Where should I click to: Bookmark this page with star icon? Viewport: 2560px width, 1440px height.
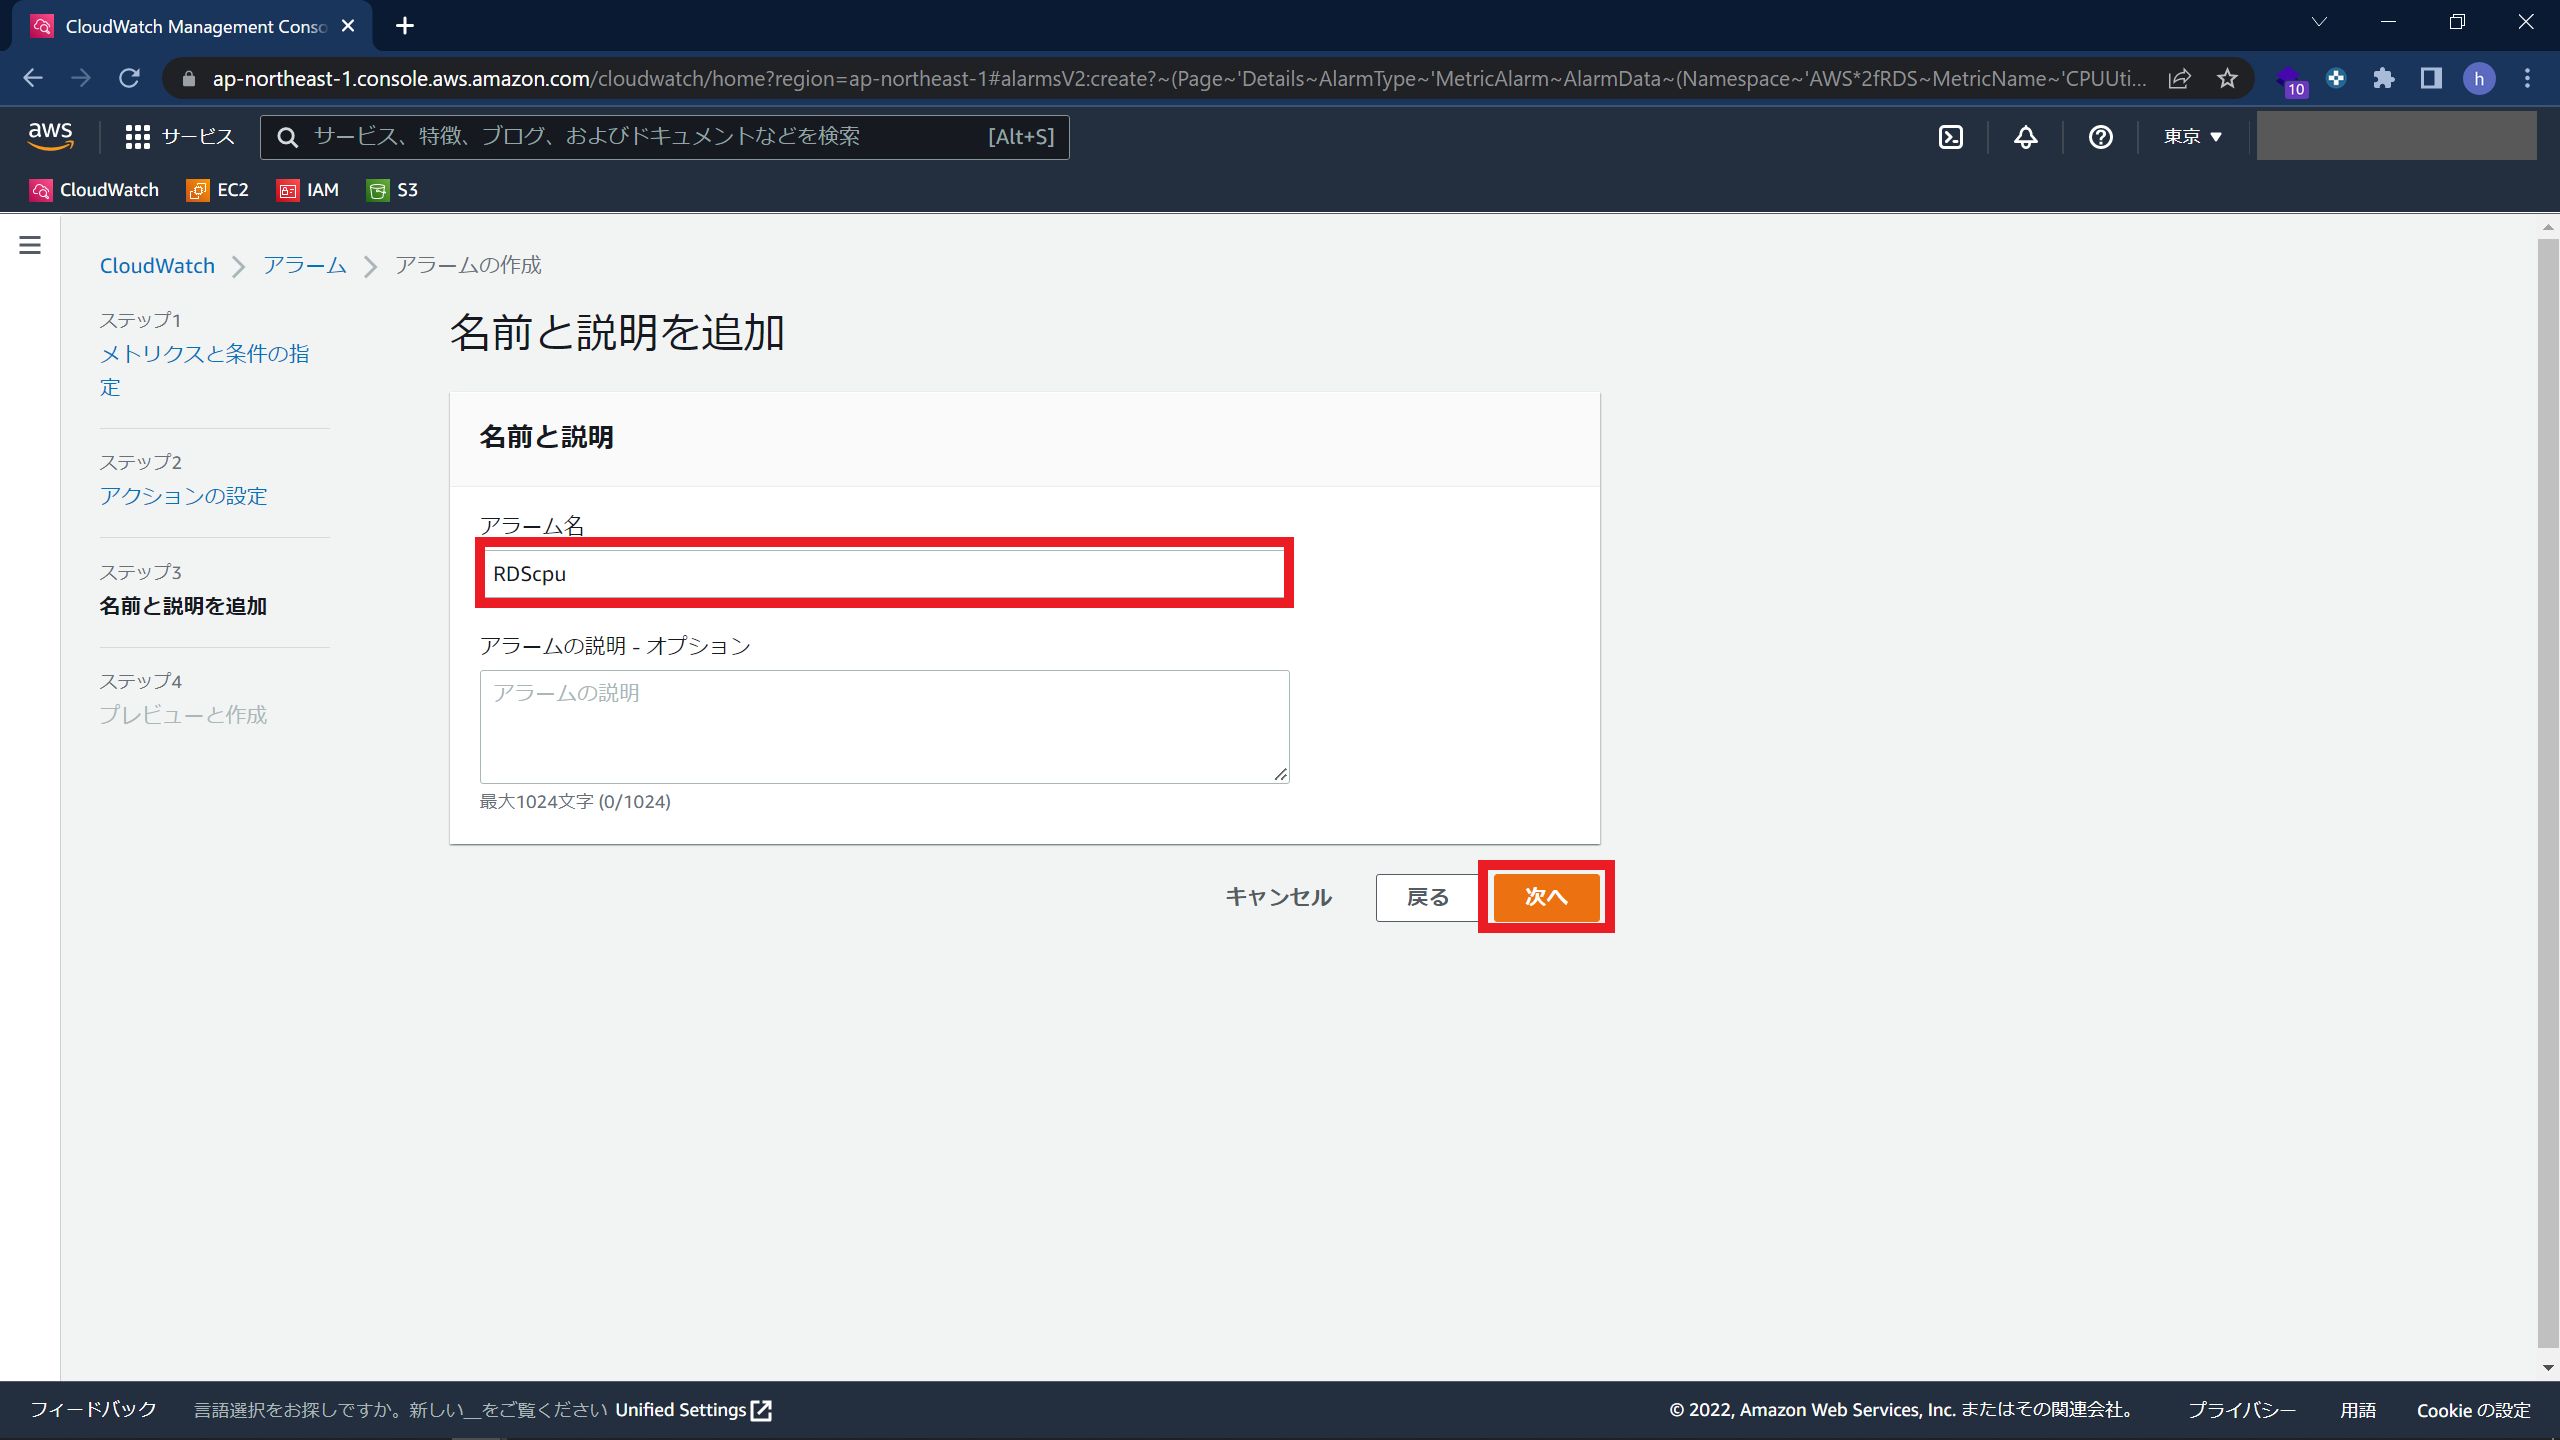[2227, 78]
